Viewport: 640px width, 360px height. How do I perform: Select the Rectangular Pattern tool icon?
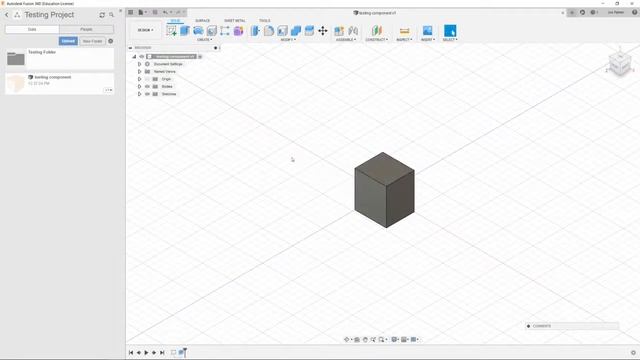tap(225, 31)
